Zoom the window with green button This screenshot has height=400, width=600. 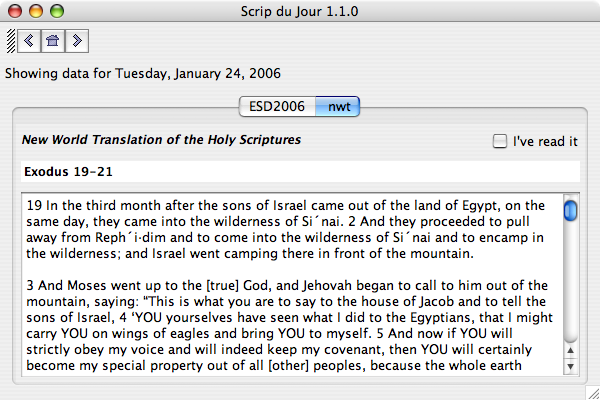[x=55, y=11]
